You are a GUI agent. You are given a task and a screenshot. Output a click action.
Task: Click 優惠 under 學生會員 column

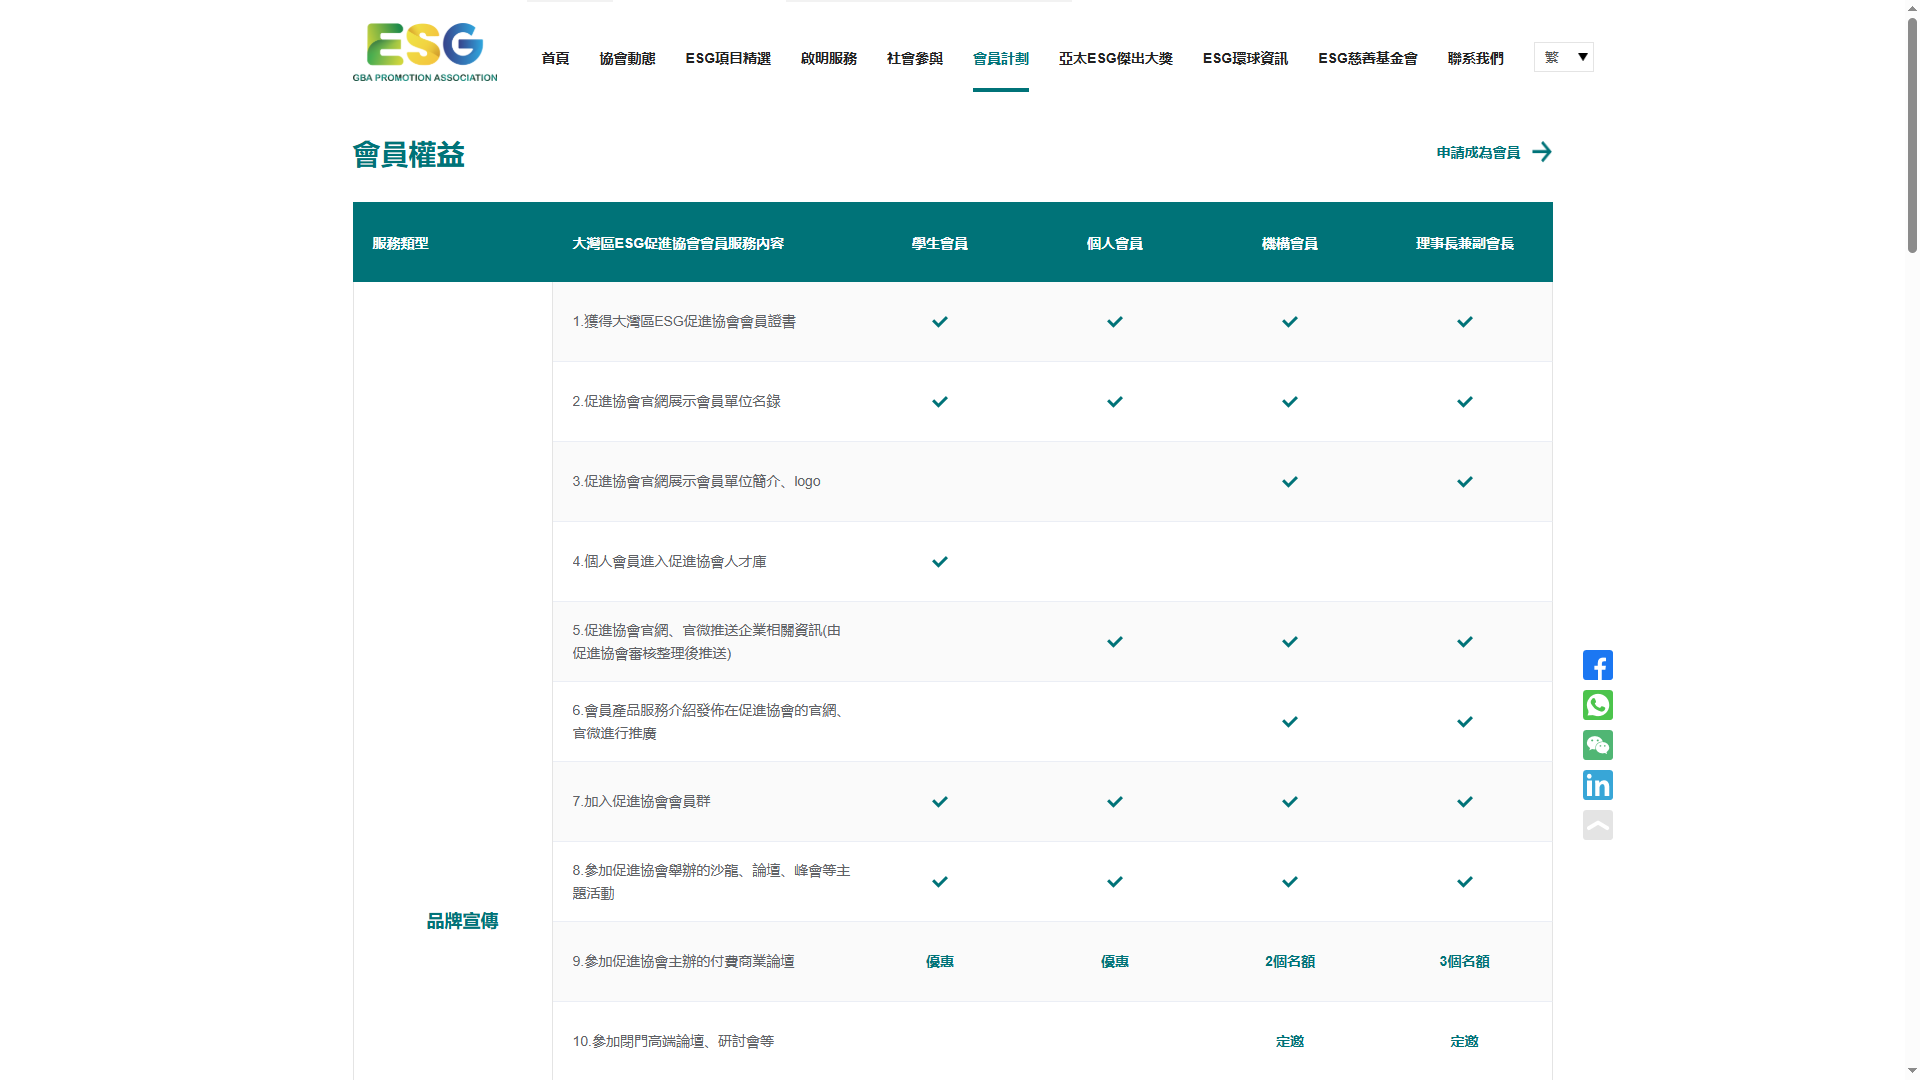coord(940,961)
